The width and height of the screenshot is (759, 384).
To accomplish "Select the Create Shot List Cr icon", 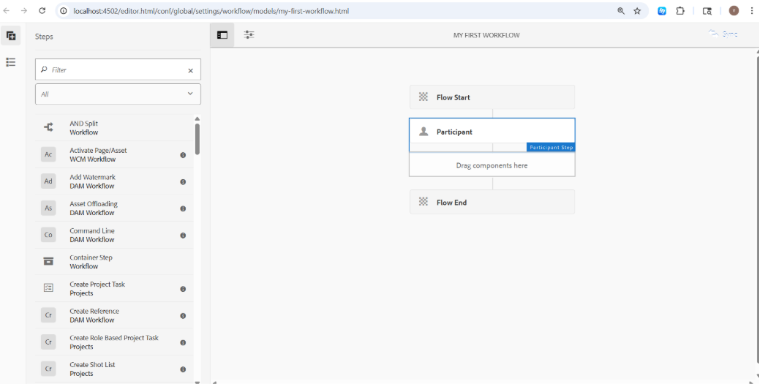I will pos(48,369).
